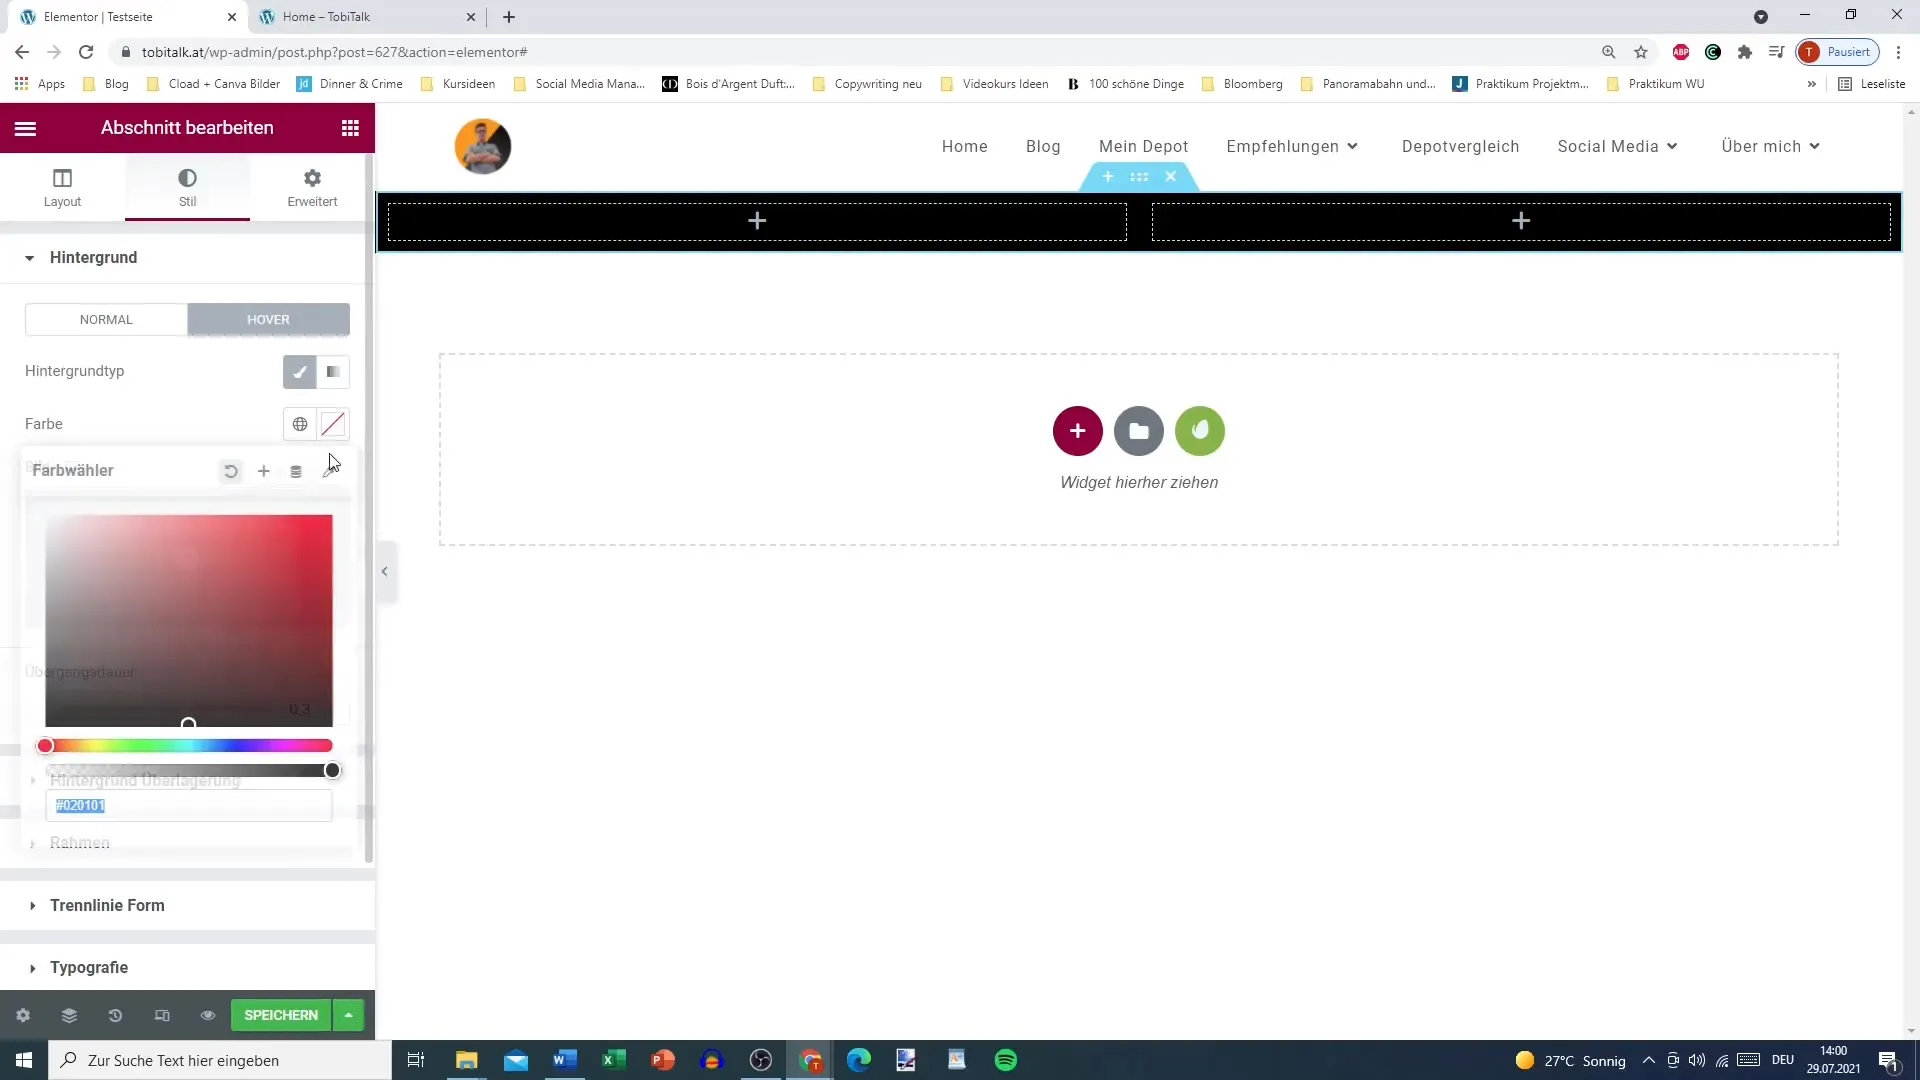The image size is (1920, 1080).
Task: Open Home in site navigation
Action: click(x=965, y=147)
